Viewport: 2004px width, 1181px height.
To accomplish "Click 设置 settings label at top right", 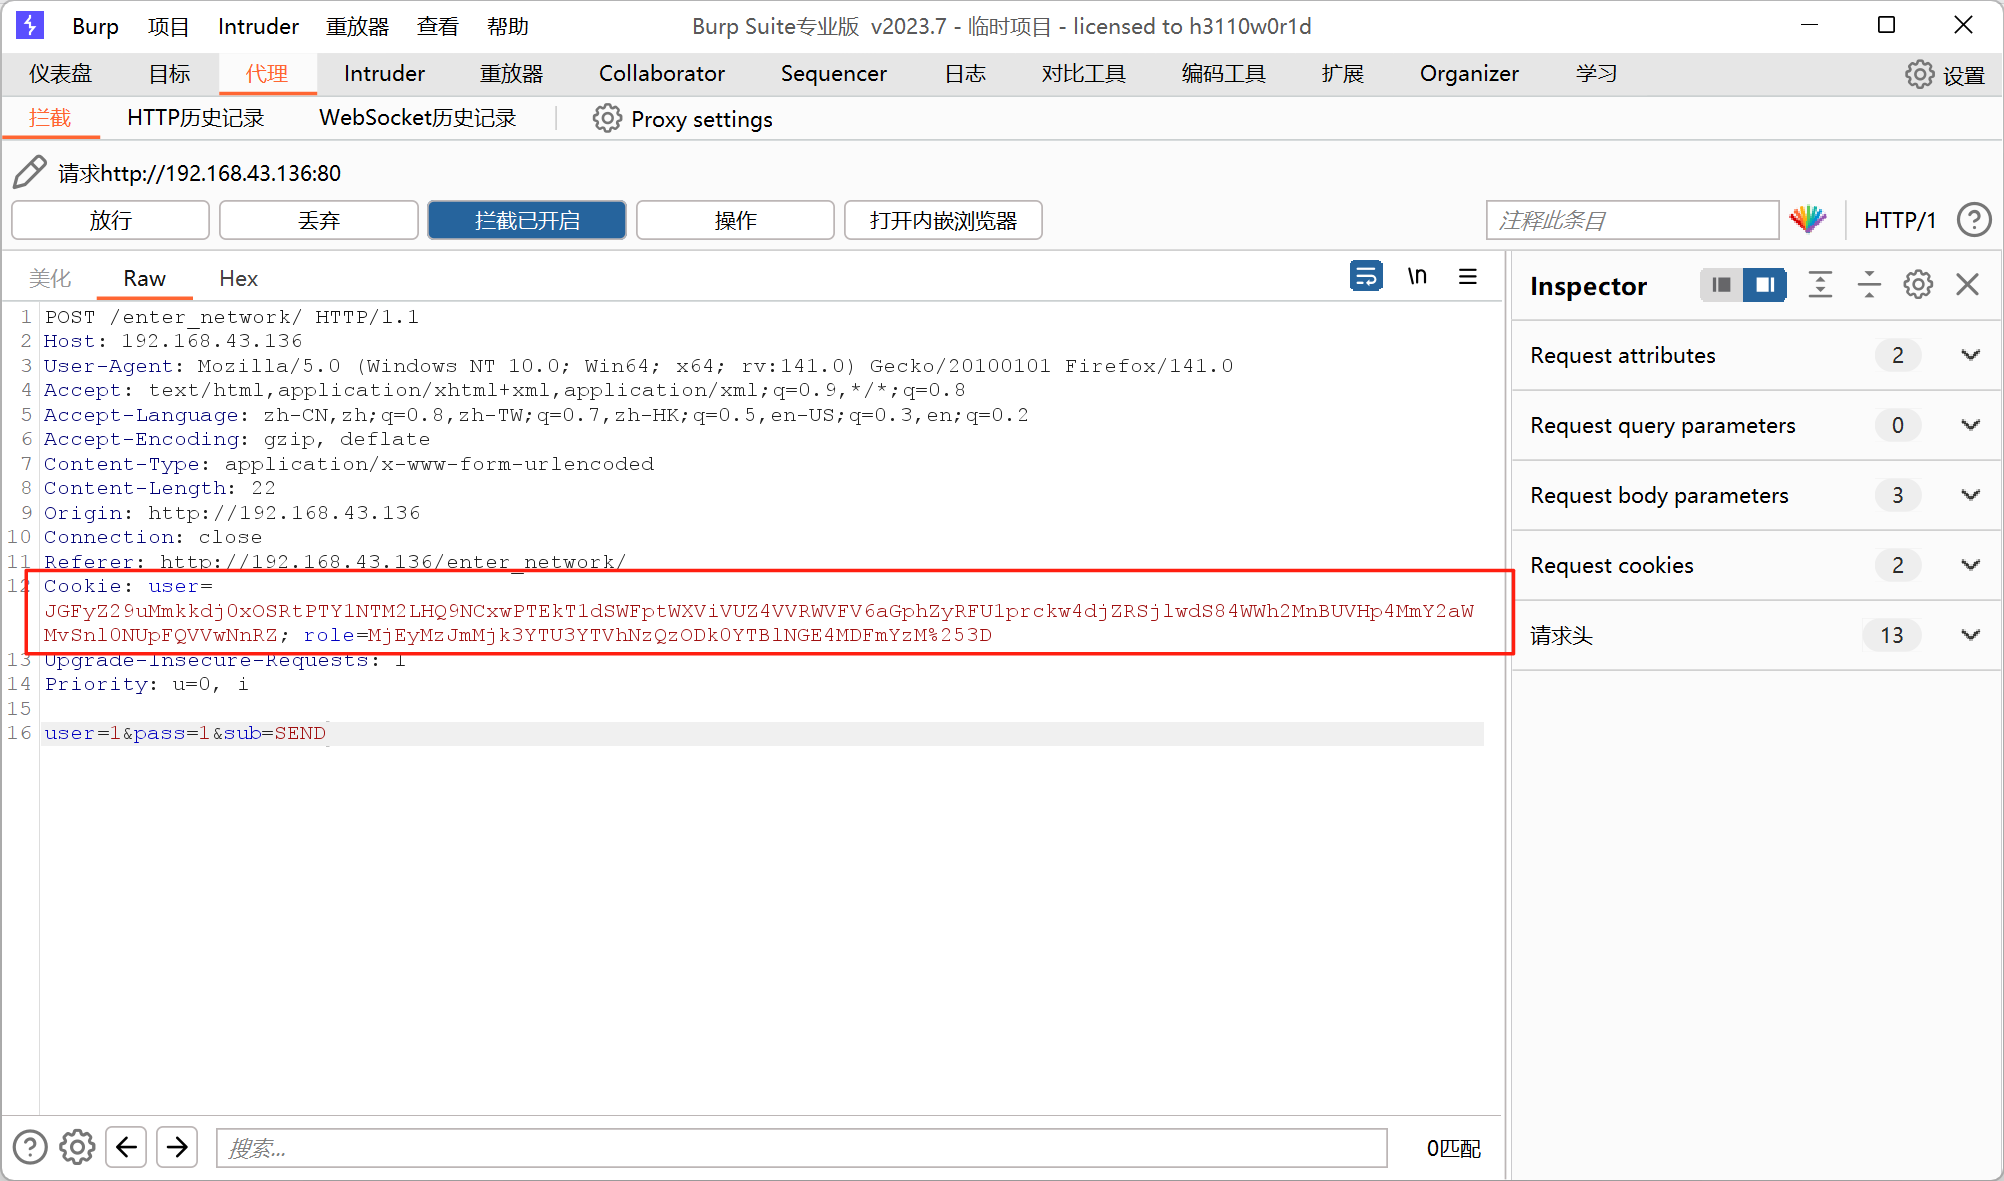I will 1963,75.
